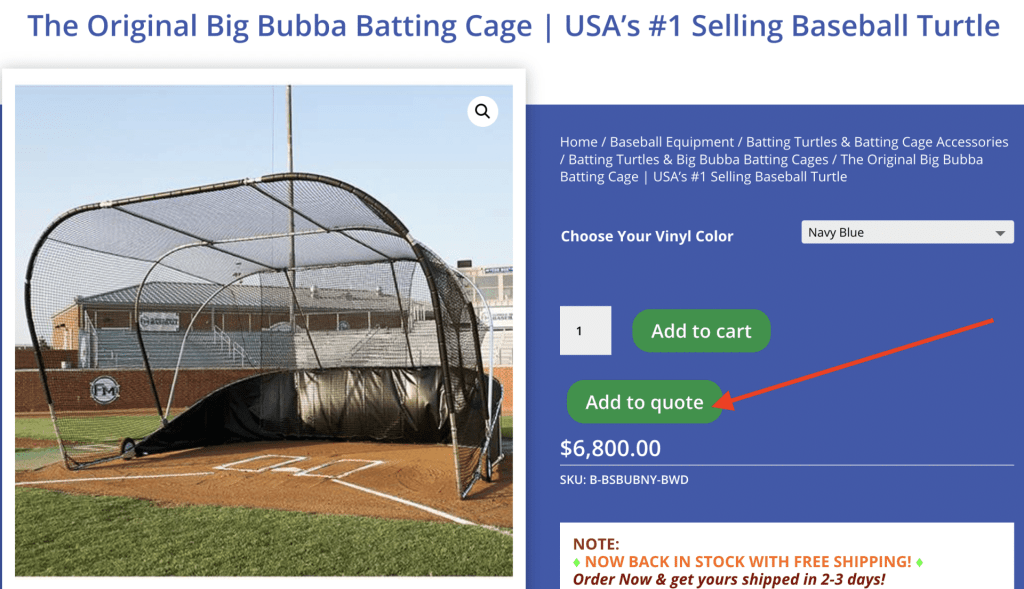Add the batting cage to cart
This screenshot has height=589, width=1024.
click(701, 330)
